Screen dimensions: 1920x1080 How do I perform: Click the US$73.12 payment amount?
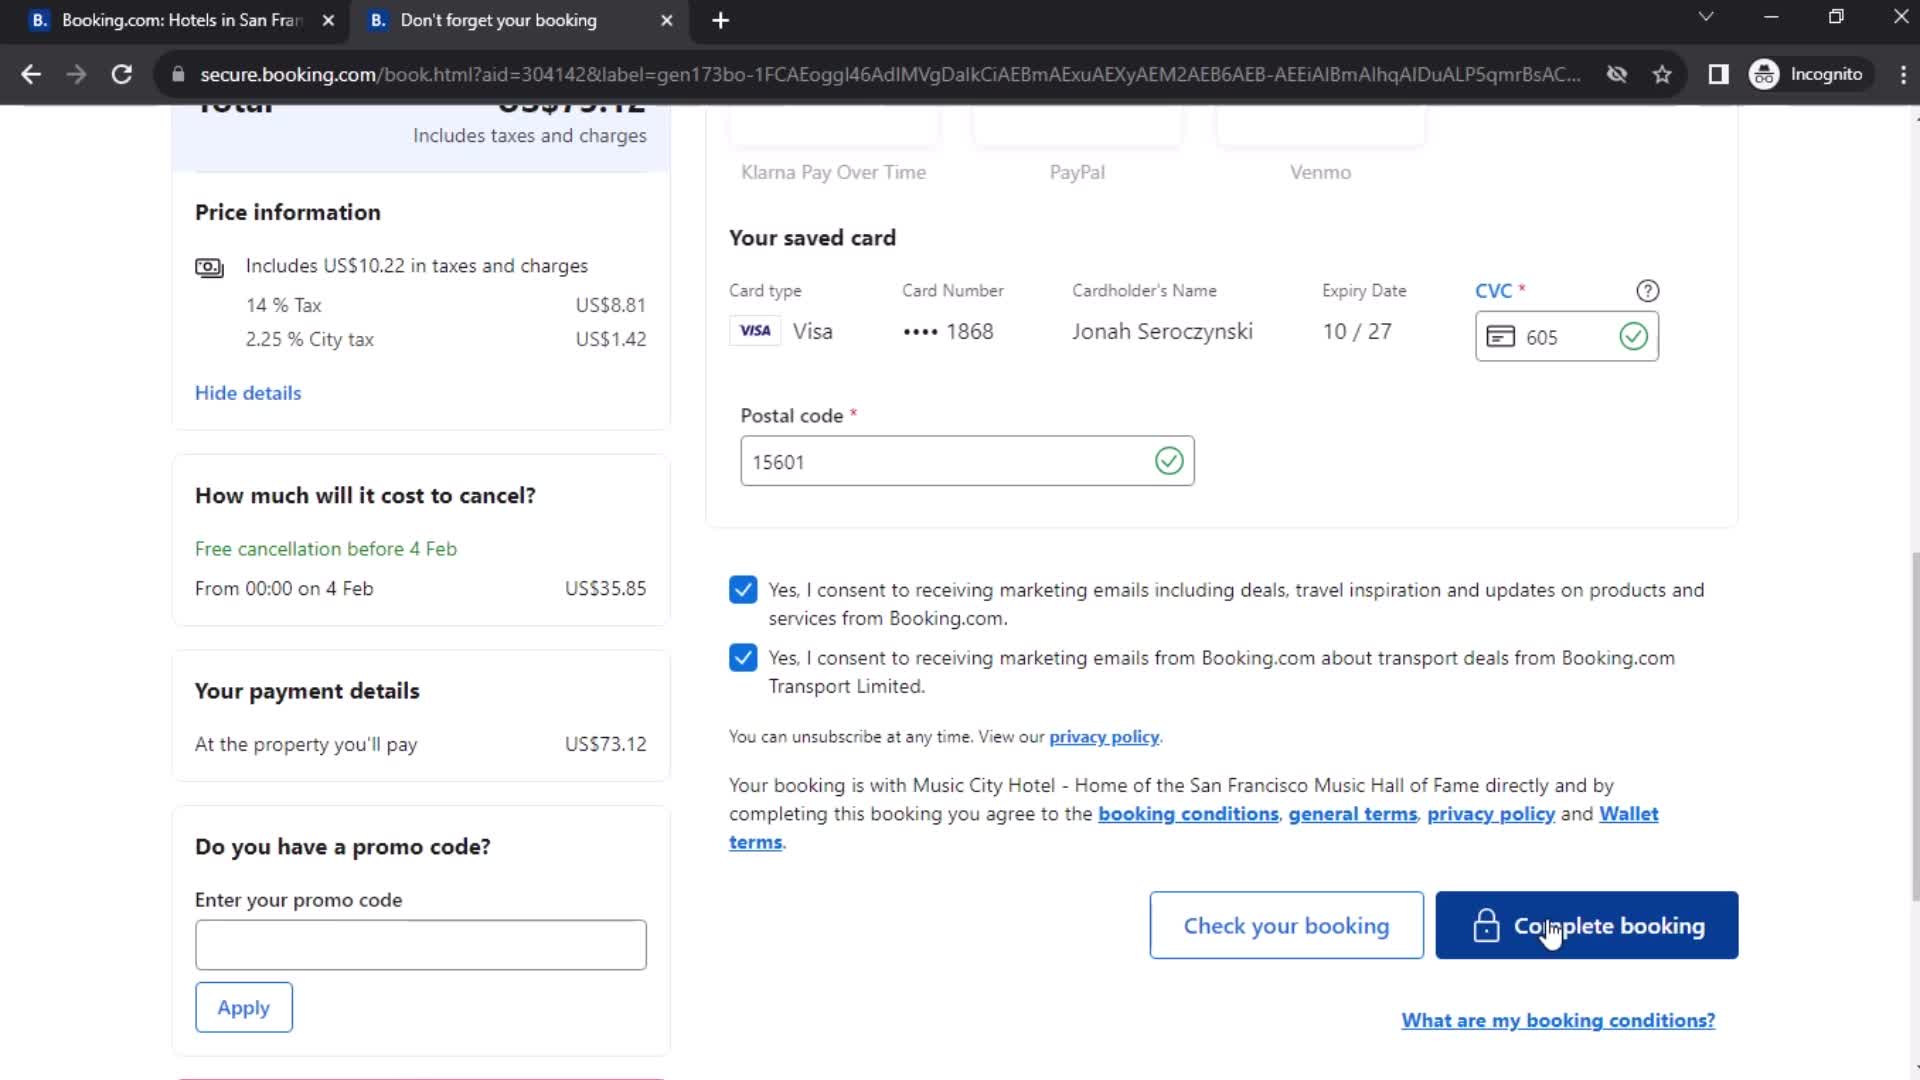pyautogui.click(x=605, y=744)
